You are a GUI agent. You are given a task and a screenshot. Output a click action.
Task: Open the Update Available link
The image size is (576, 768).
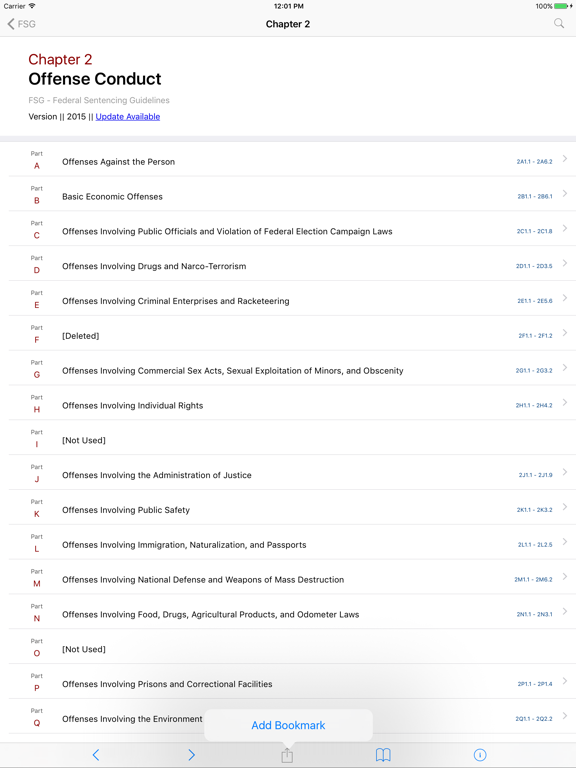point(128,117)
